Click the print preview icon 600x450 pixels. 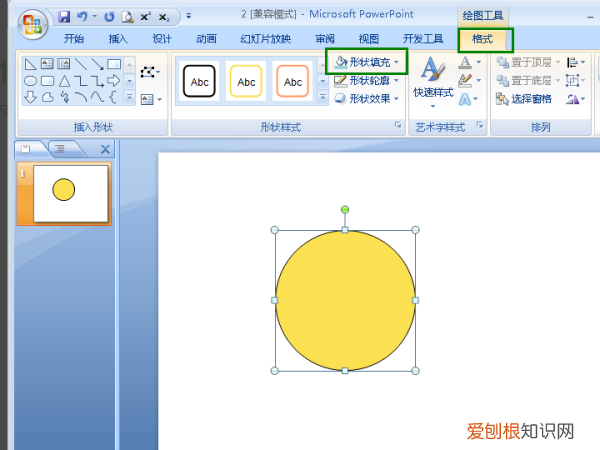coord(127,17)
